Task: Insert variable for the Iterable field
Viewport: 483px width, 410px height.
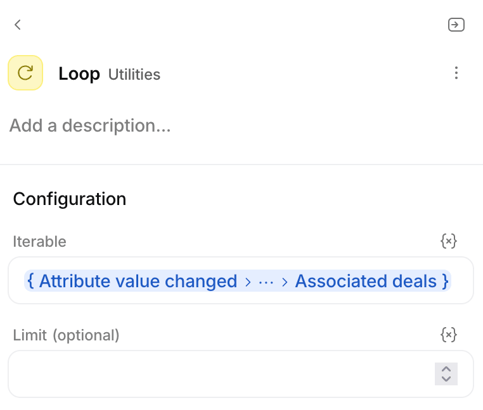Action: tap(449, 241)
